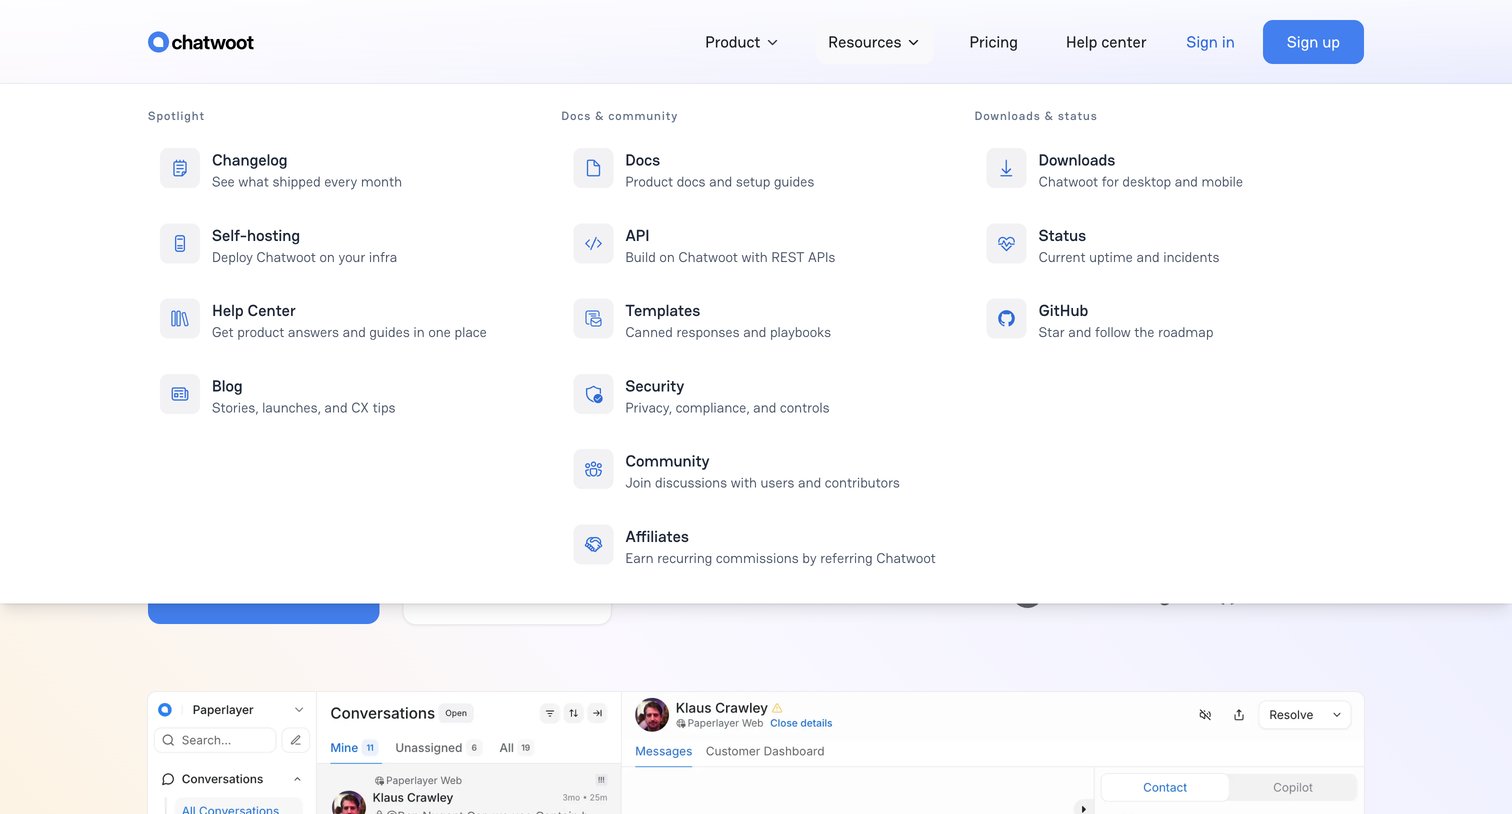
Task: Click the Self-hosting icon
Action: tap(180, 244)
